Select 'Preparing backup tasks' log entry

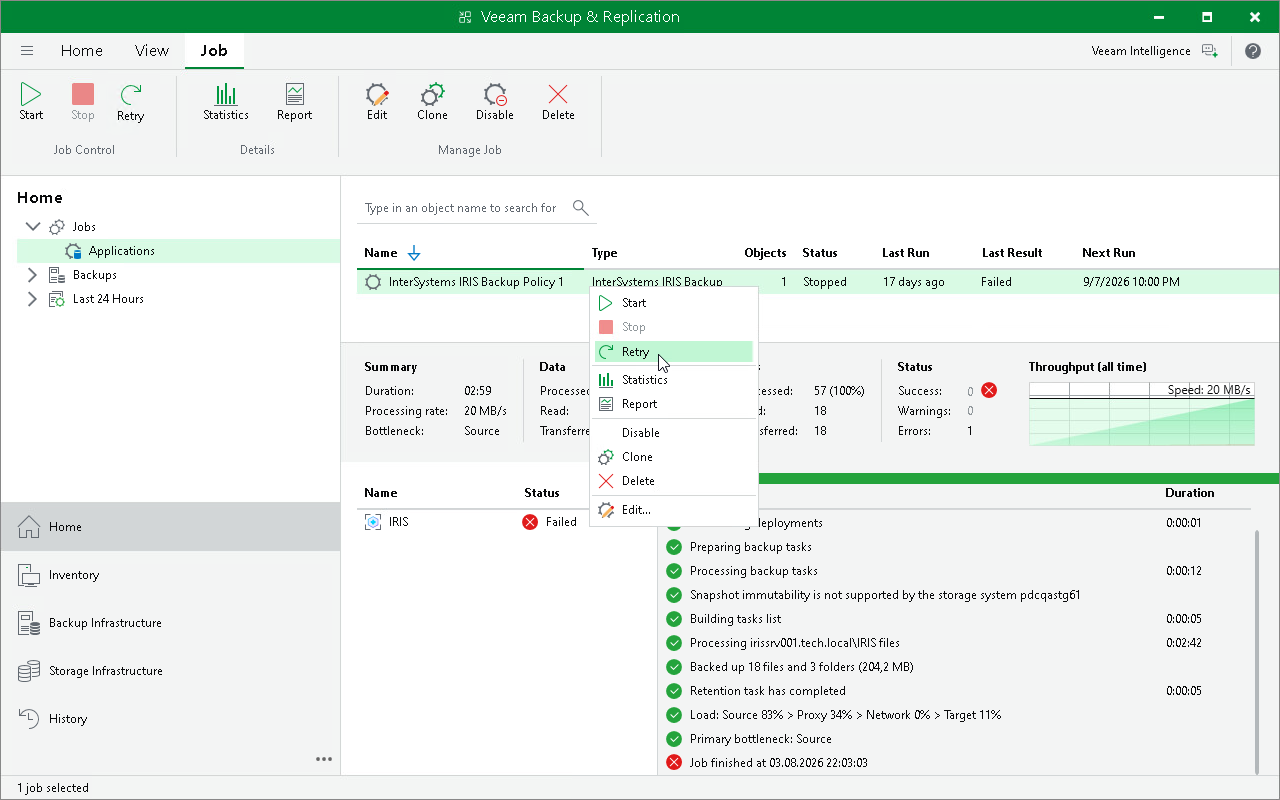pos(751,547)
